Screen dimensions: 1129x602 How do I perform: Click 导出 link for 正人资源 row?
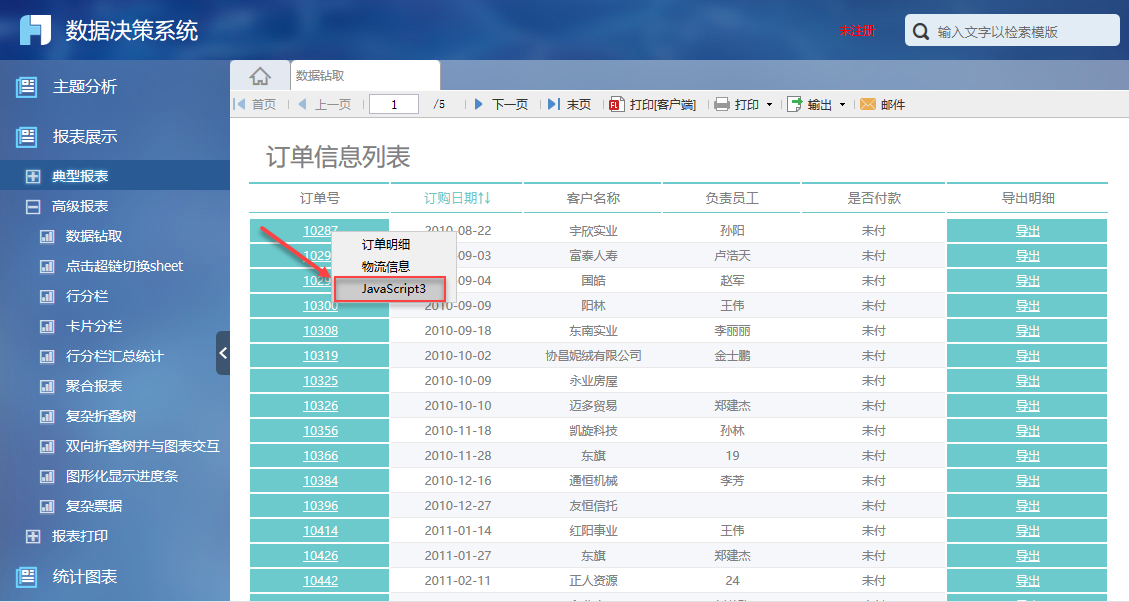[x=1027, y=580]
